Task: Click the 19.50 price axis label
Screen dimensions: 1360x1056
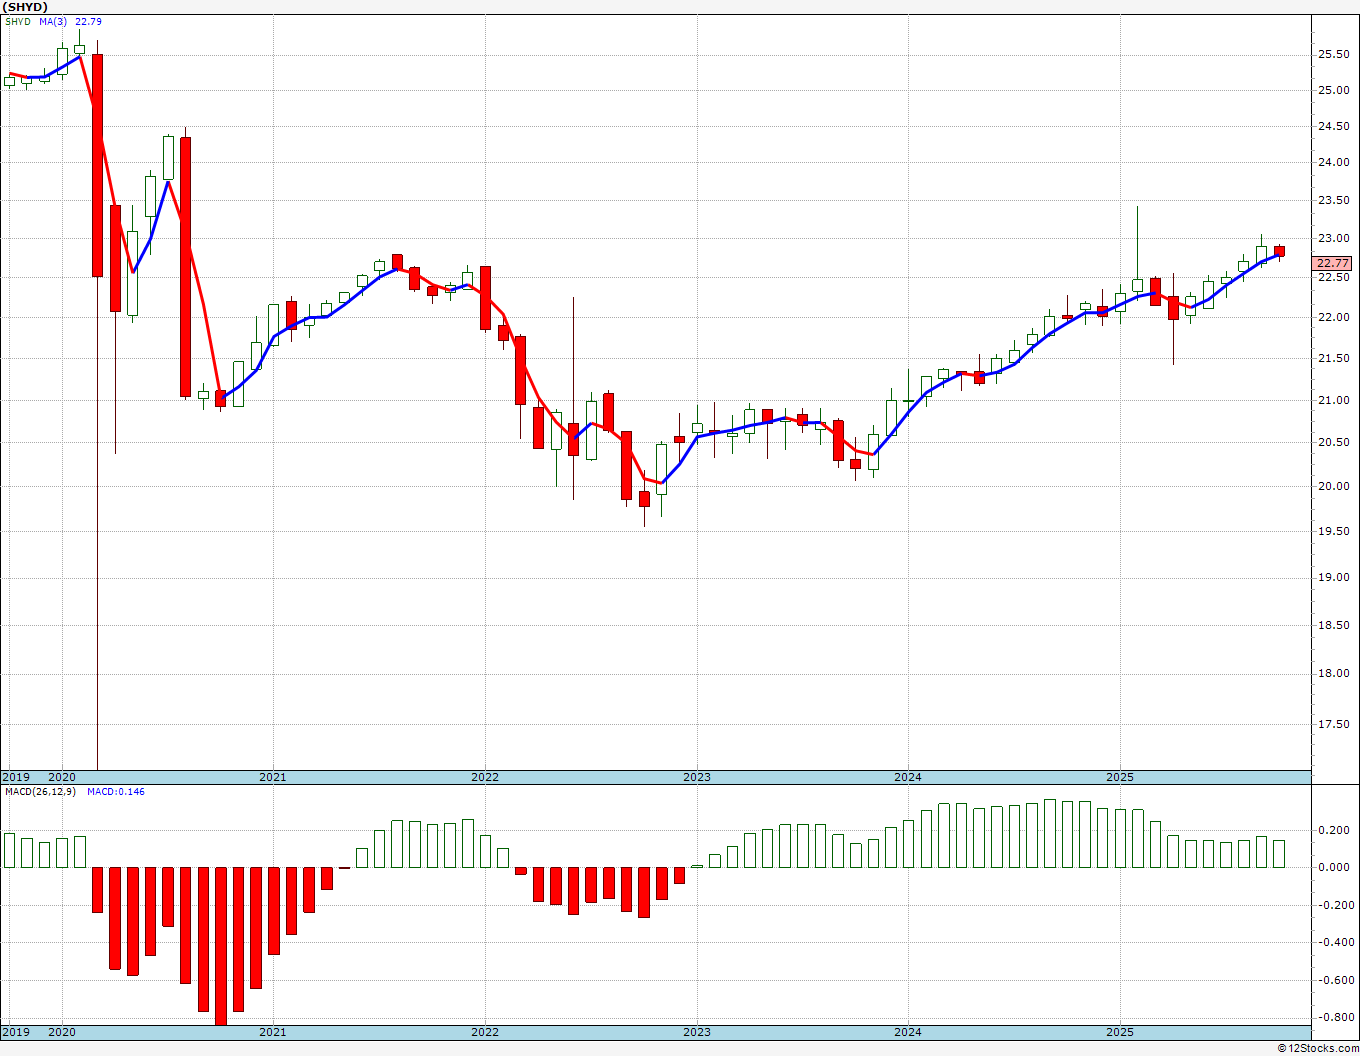Action: pos(1333,531)
